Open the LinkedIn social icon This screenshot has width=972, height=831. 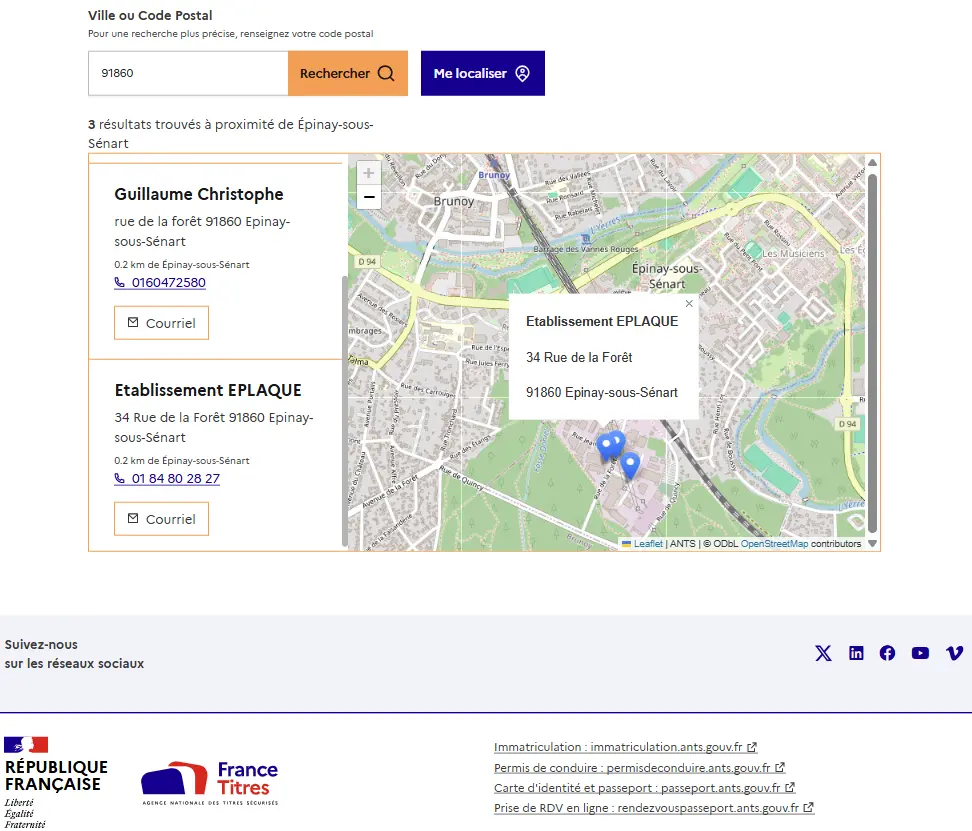pyautogui.click(x=856, y=653)
